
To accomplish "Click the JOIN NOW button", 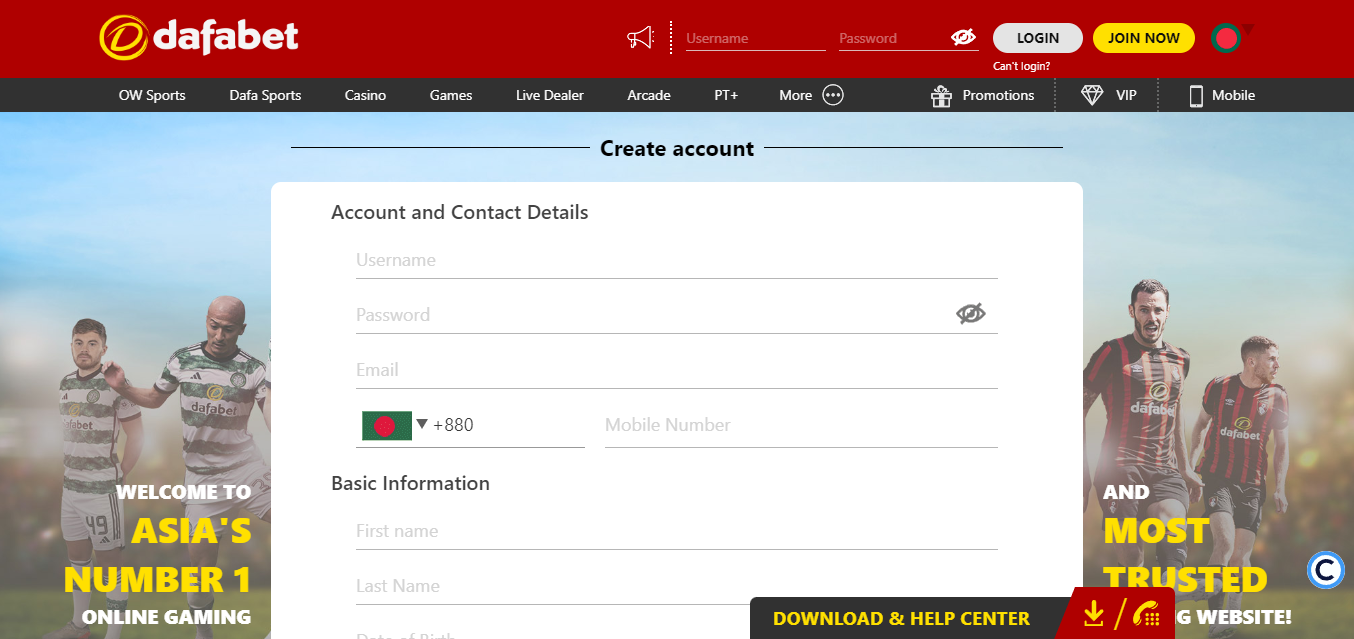I will coord(1144,38).
